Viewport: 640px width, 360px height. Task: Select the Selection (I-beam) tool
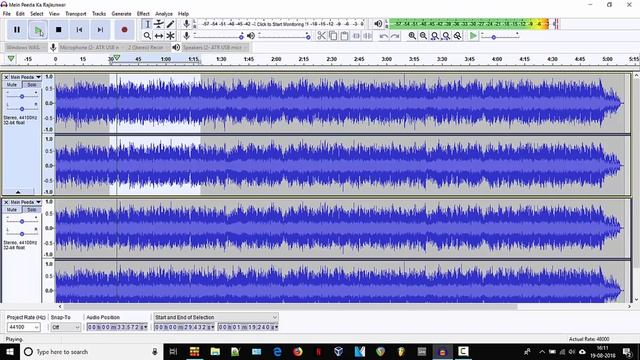147,24
